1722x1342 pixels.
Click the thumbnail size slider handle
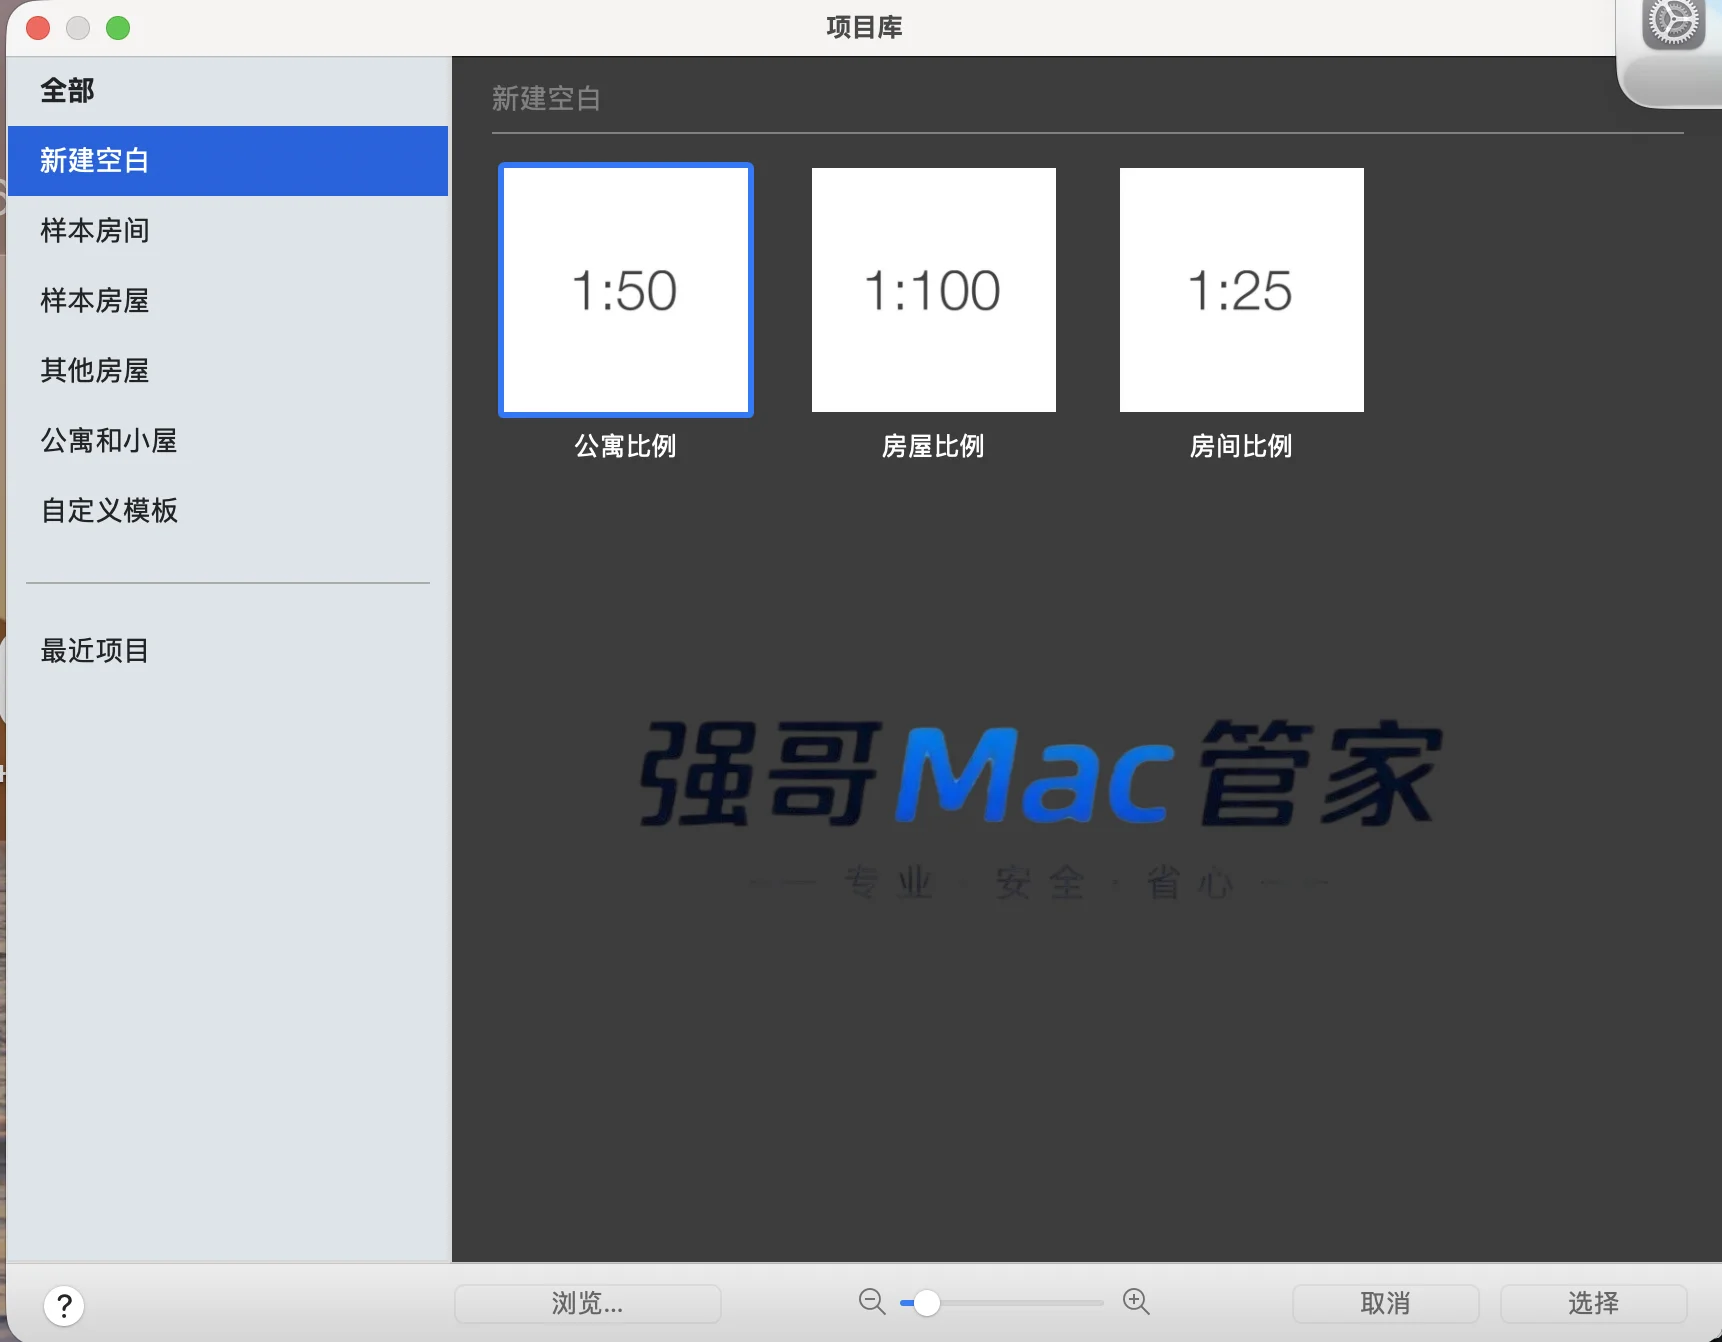[927, 1303]
